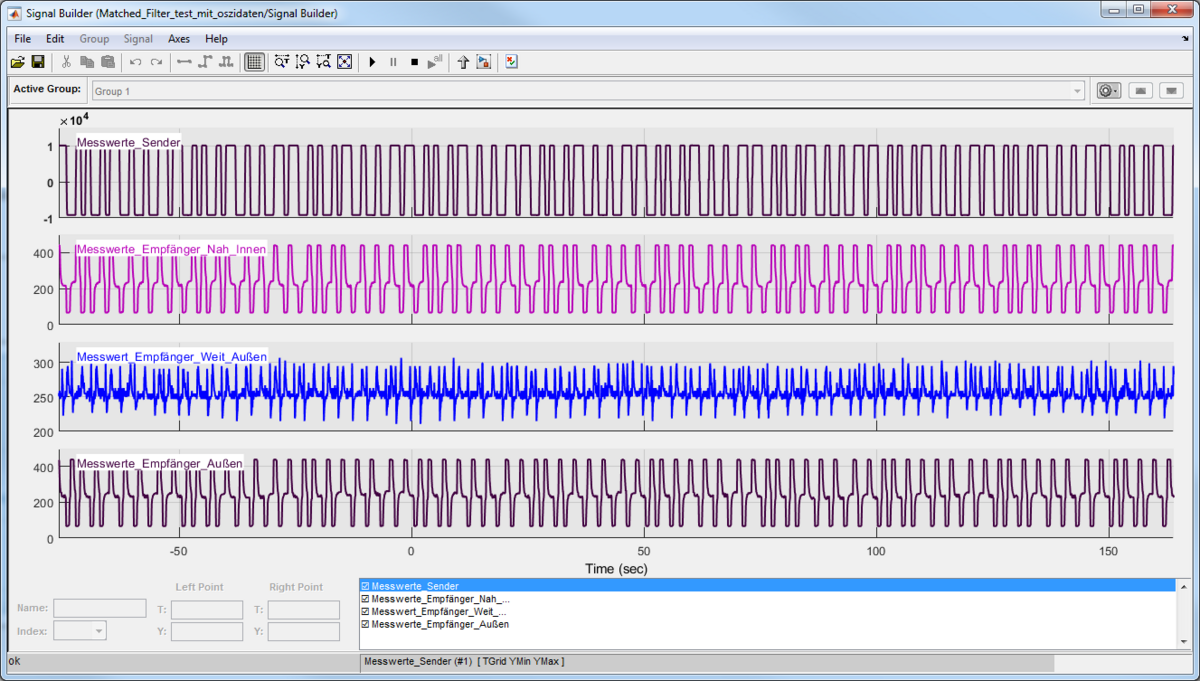Image resolution: width=1200 pixels, height=681 pixels.
Task: Click the up arrow toolbar icon
Action: click(463, 62)
